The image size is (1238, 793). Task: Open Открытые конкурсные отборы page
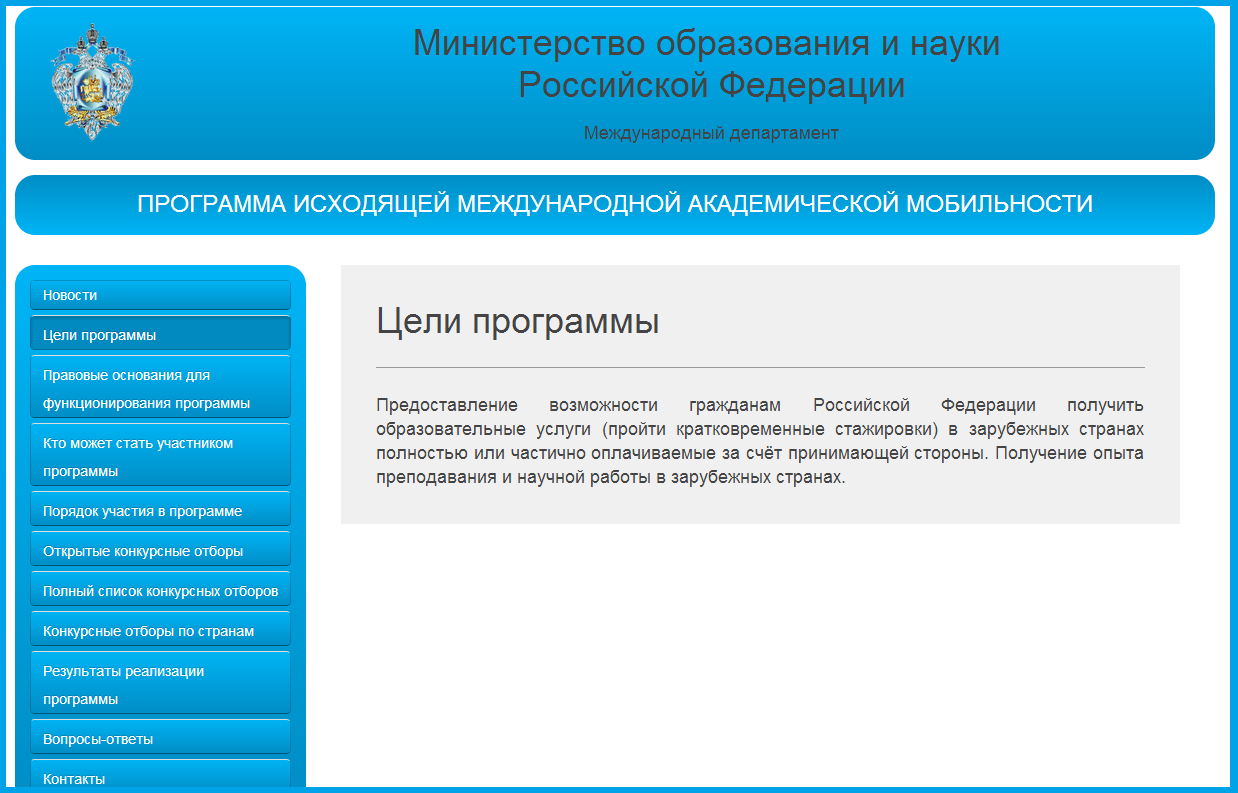[160, 550]
